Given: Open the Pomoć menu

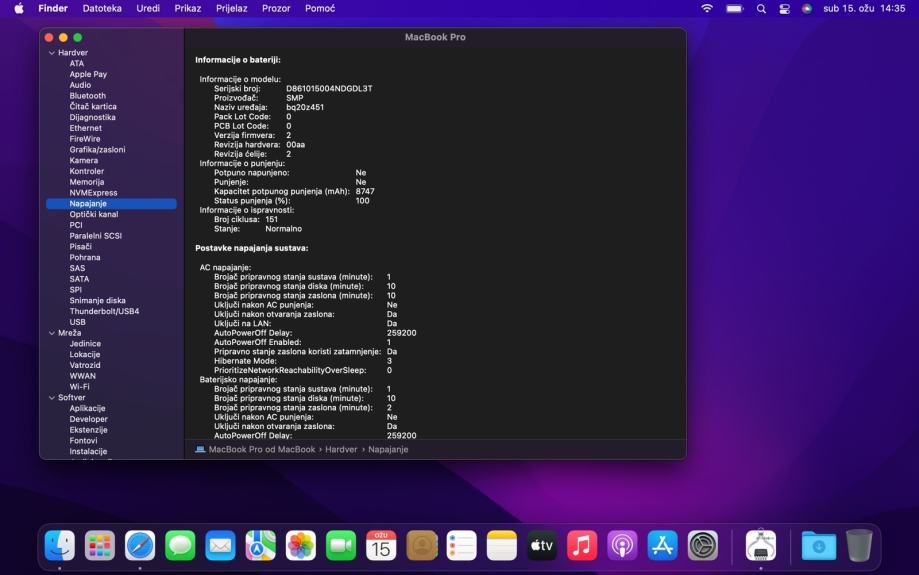Looking at the screenshot, I should click(320, 8).
